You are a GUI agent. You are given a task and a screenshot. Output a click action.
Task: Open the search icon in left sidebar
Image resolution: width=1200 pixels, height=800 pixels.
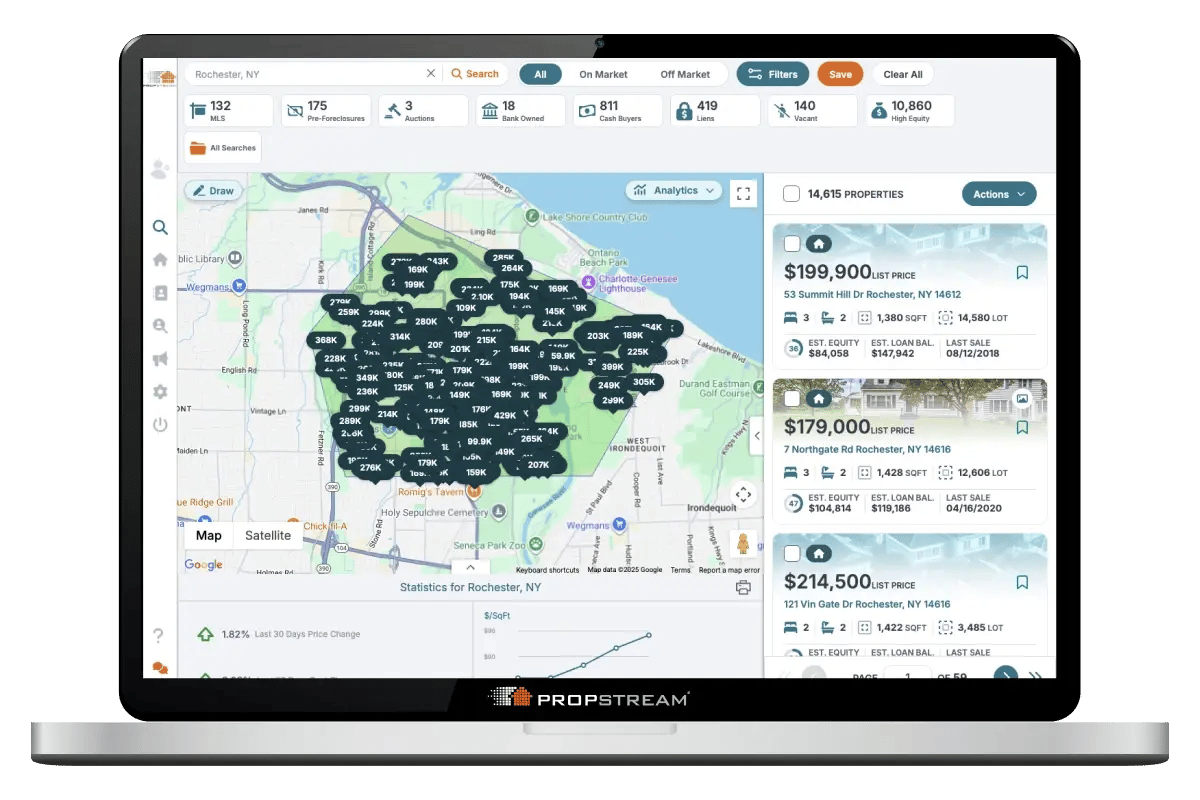click(160, 227)
